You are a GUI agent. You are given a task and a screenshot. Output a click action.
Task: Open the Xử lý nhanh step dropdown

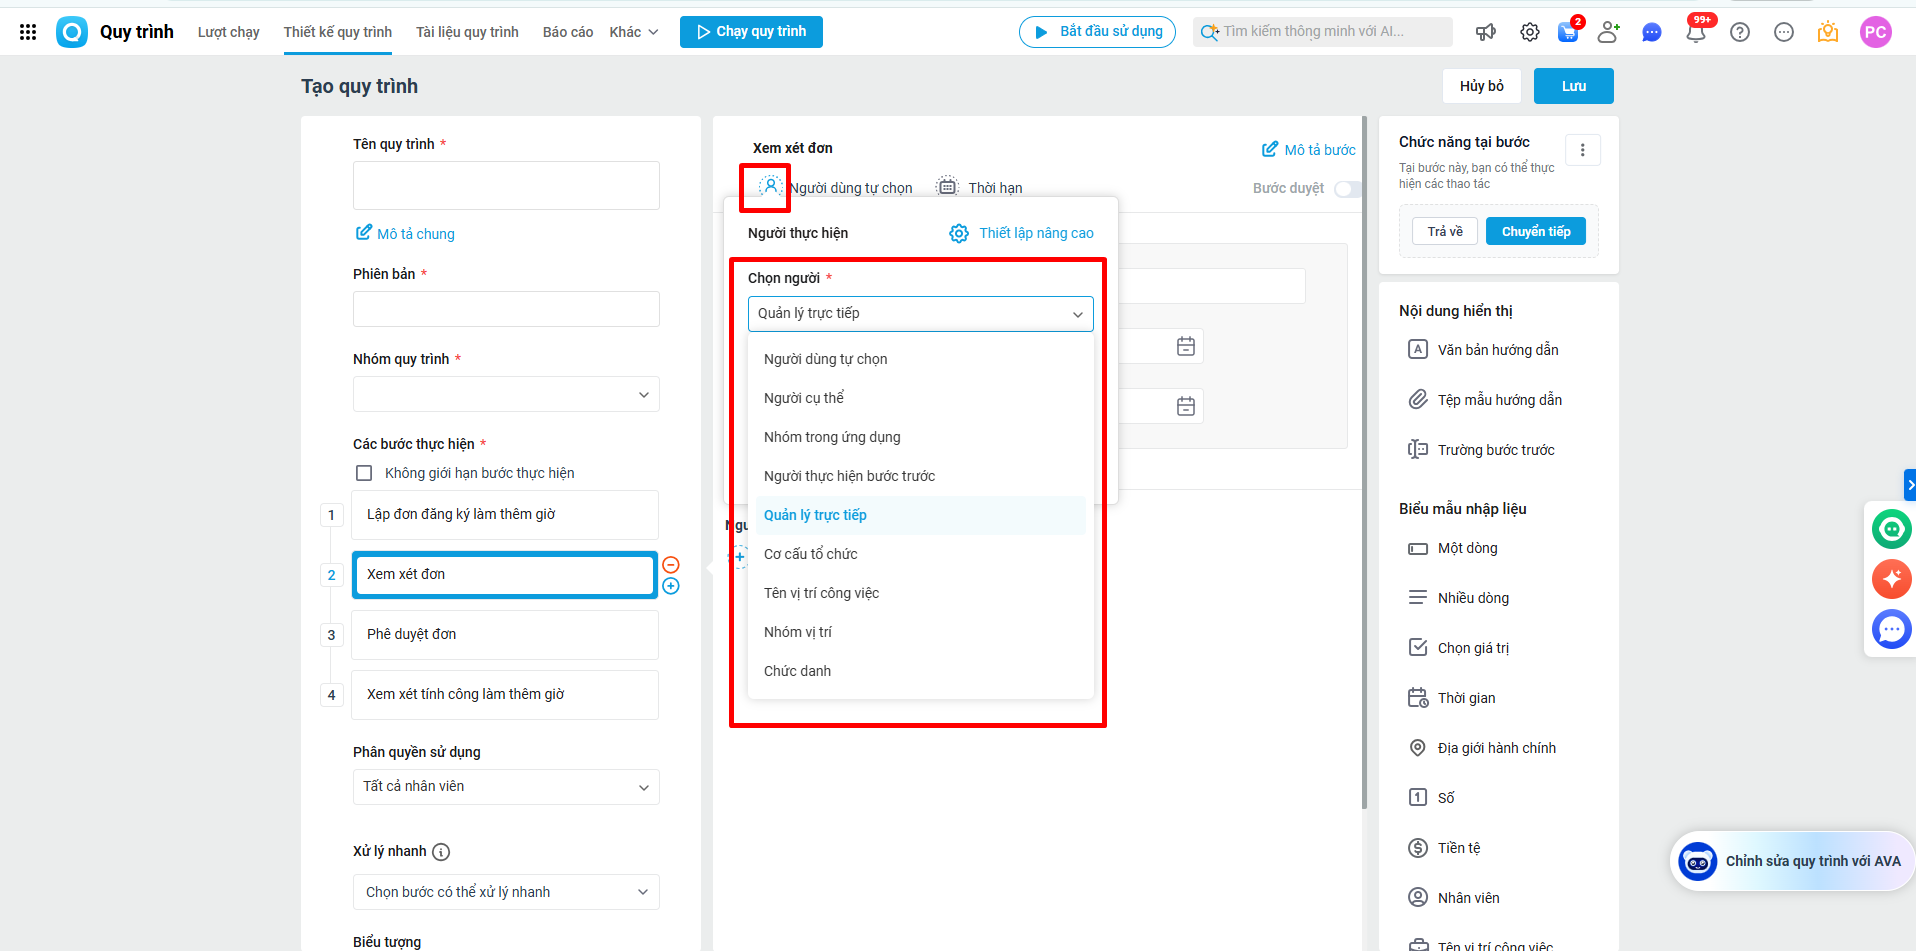click(x=506, y=892)
